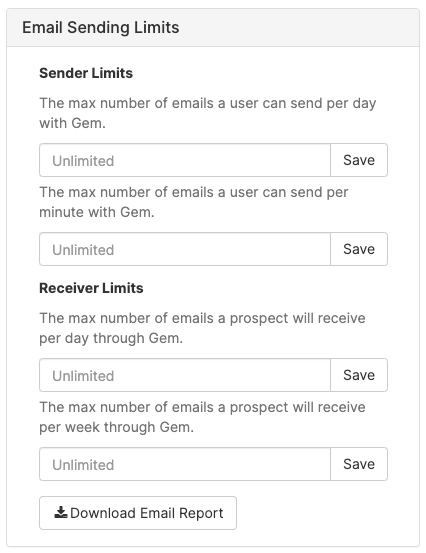The width and height of the screenshot is (426, 553).
Task: Click the Sender Limits heading
Action: pos(86,73)
